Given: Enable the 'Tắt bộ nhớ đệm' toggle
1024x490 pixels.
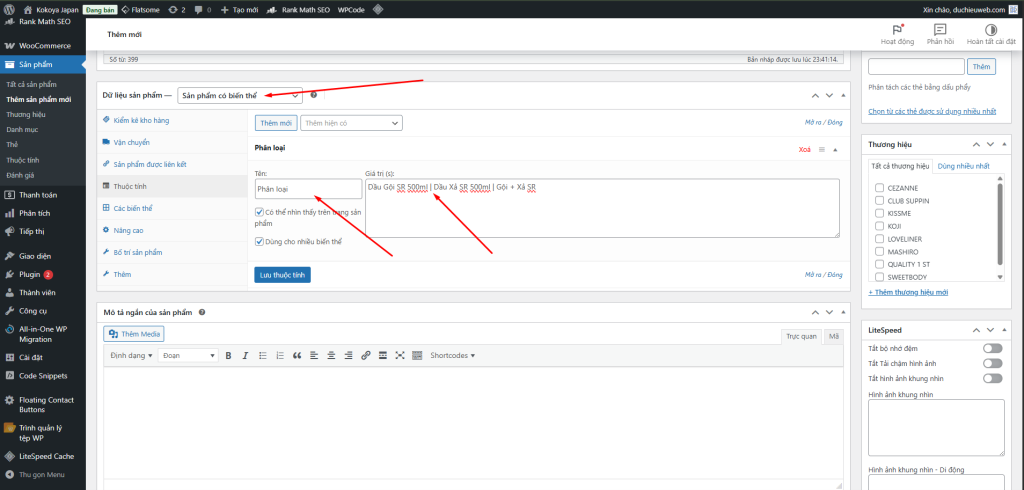Looking at the screenshot, I should (992, 348).
